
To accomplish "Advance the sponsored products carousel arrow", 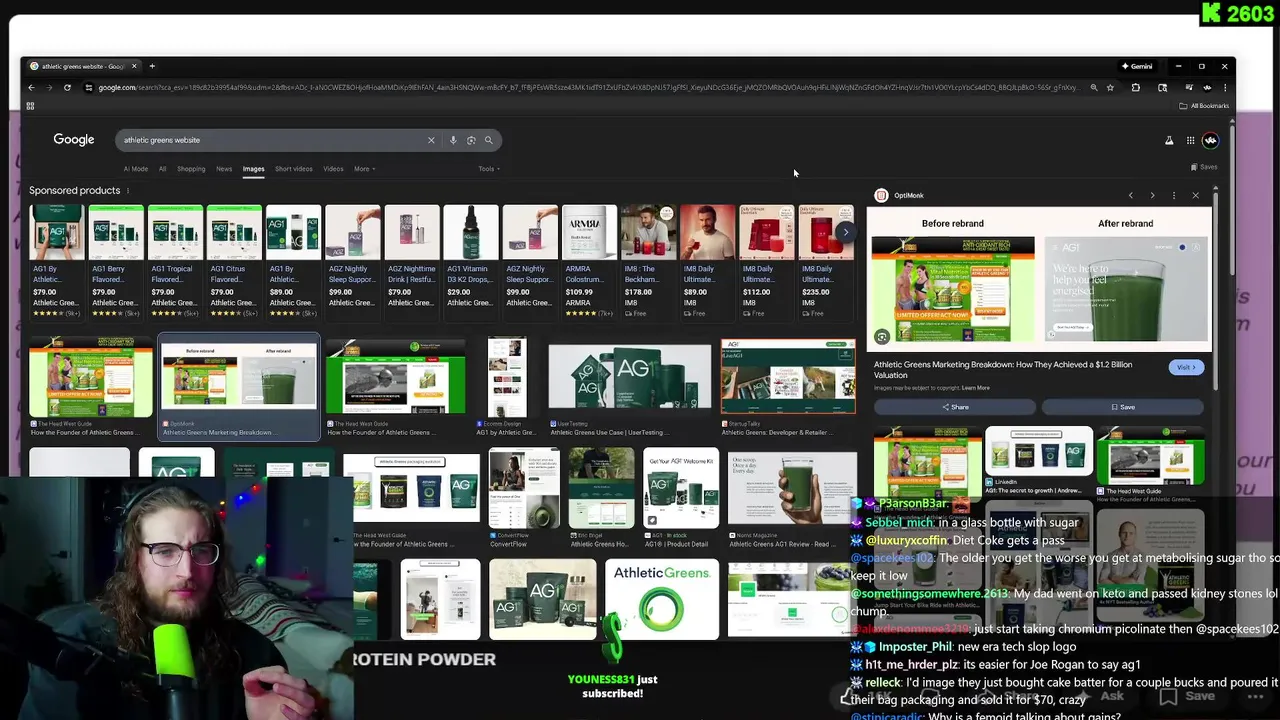I will (x=845, y=232).
